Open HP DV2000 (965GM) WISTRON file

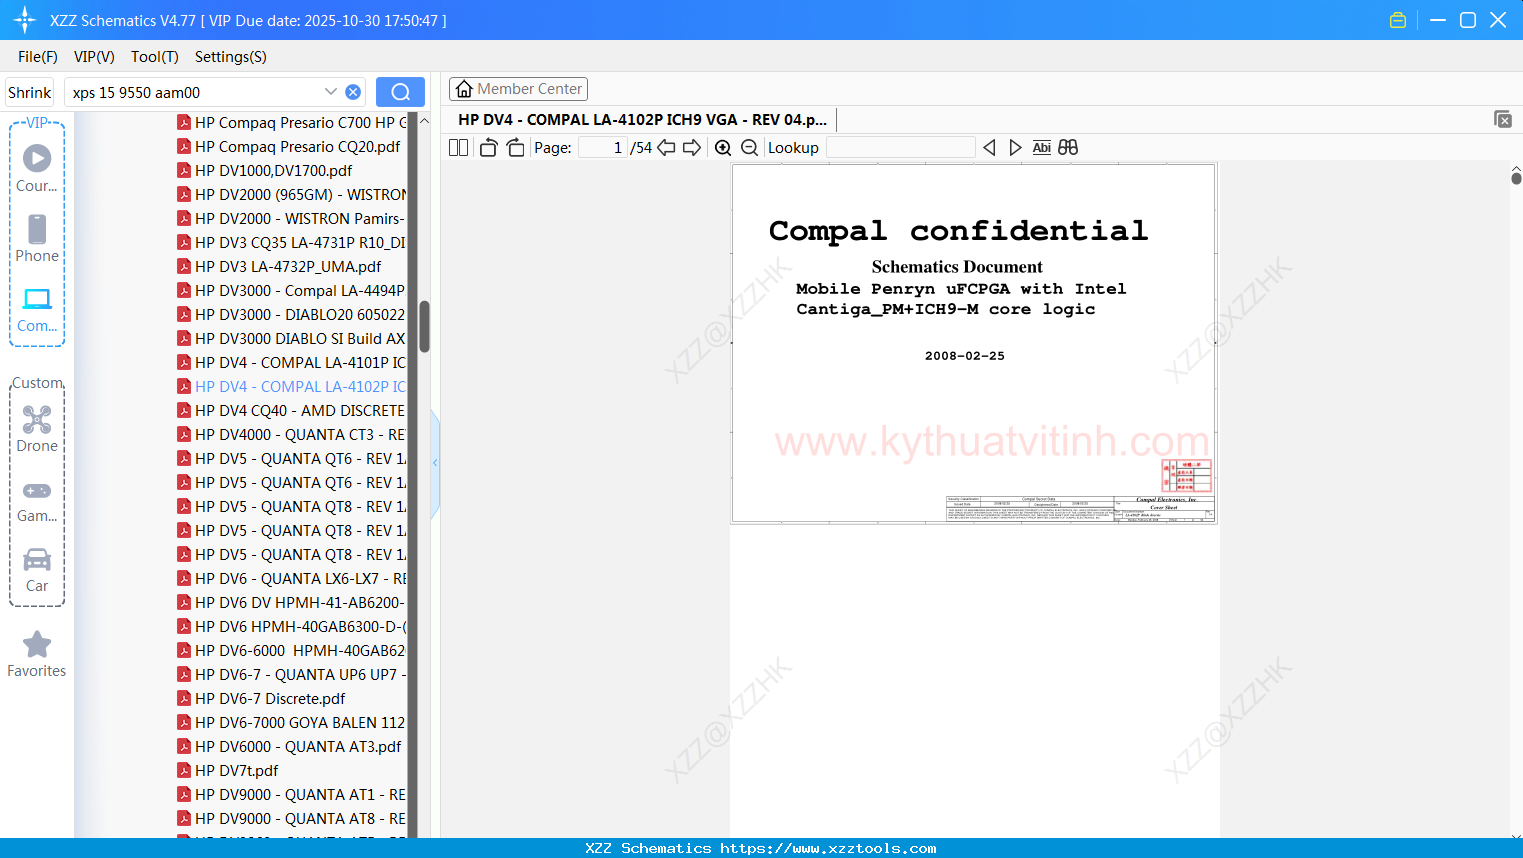[292, 194]
